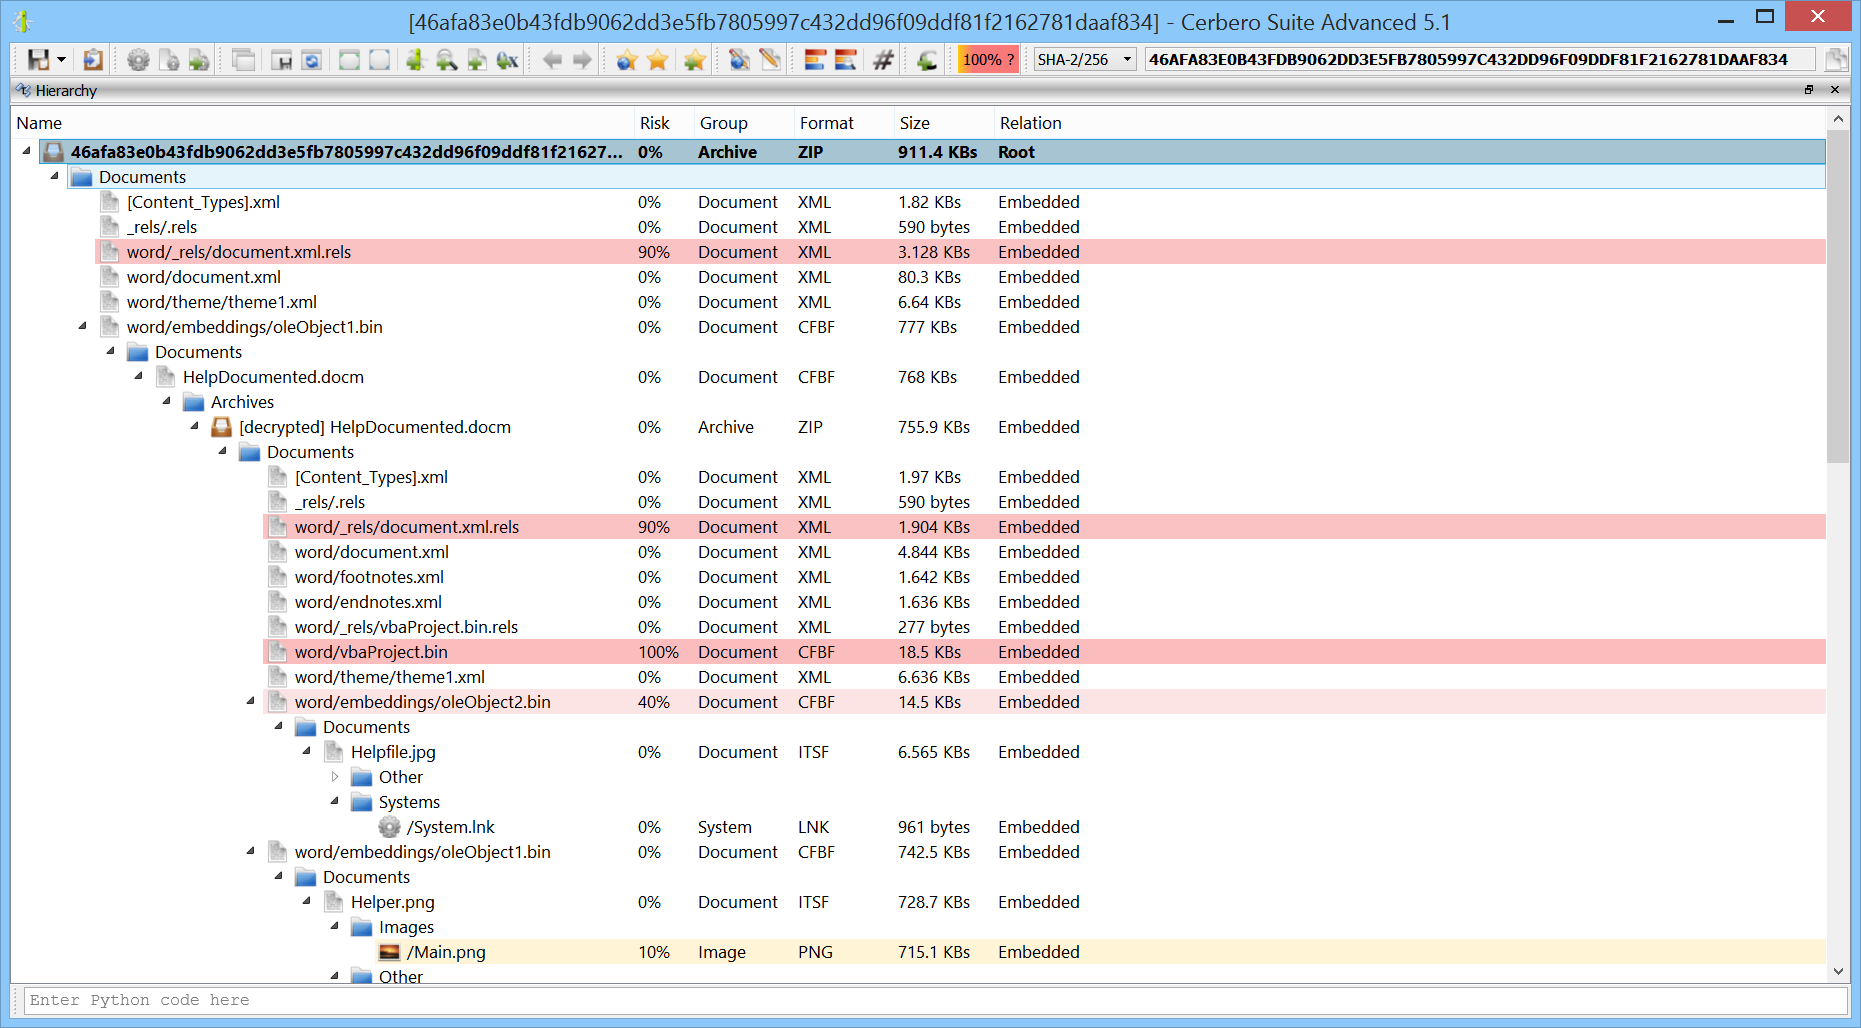Screen dimensions: 1861x1028
Task: Click the hierarchy vertical scrollbar thumb
Action: (1838, 295)
